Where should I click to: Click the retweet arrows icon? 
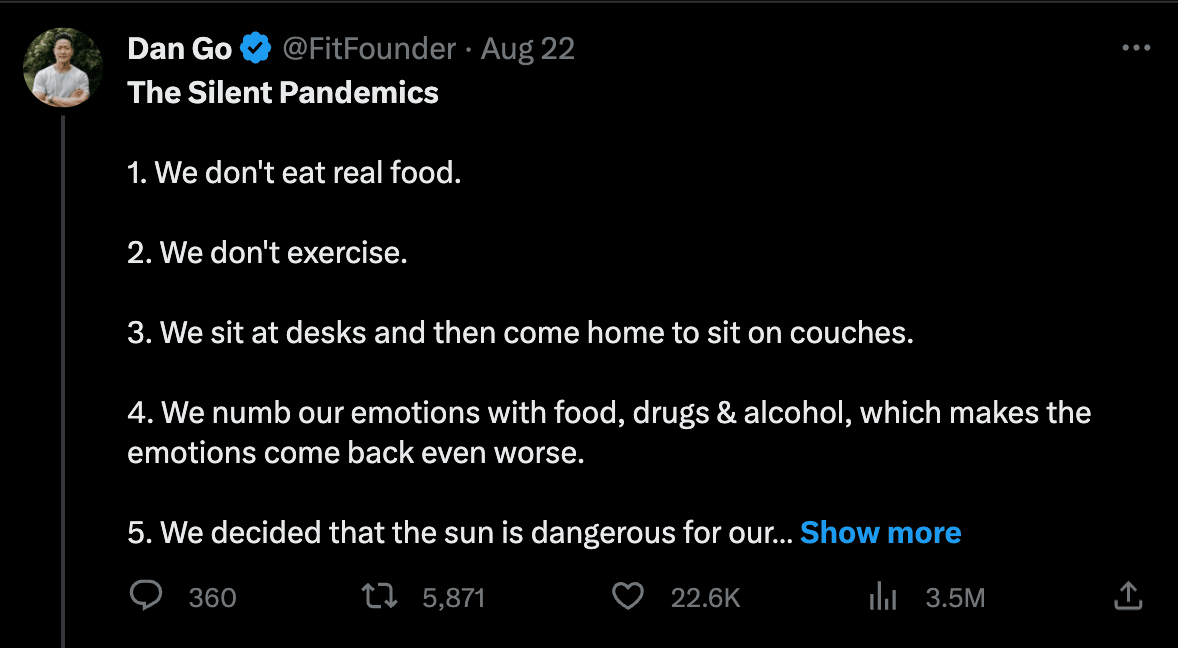click(x=379, y=597)
